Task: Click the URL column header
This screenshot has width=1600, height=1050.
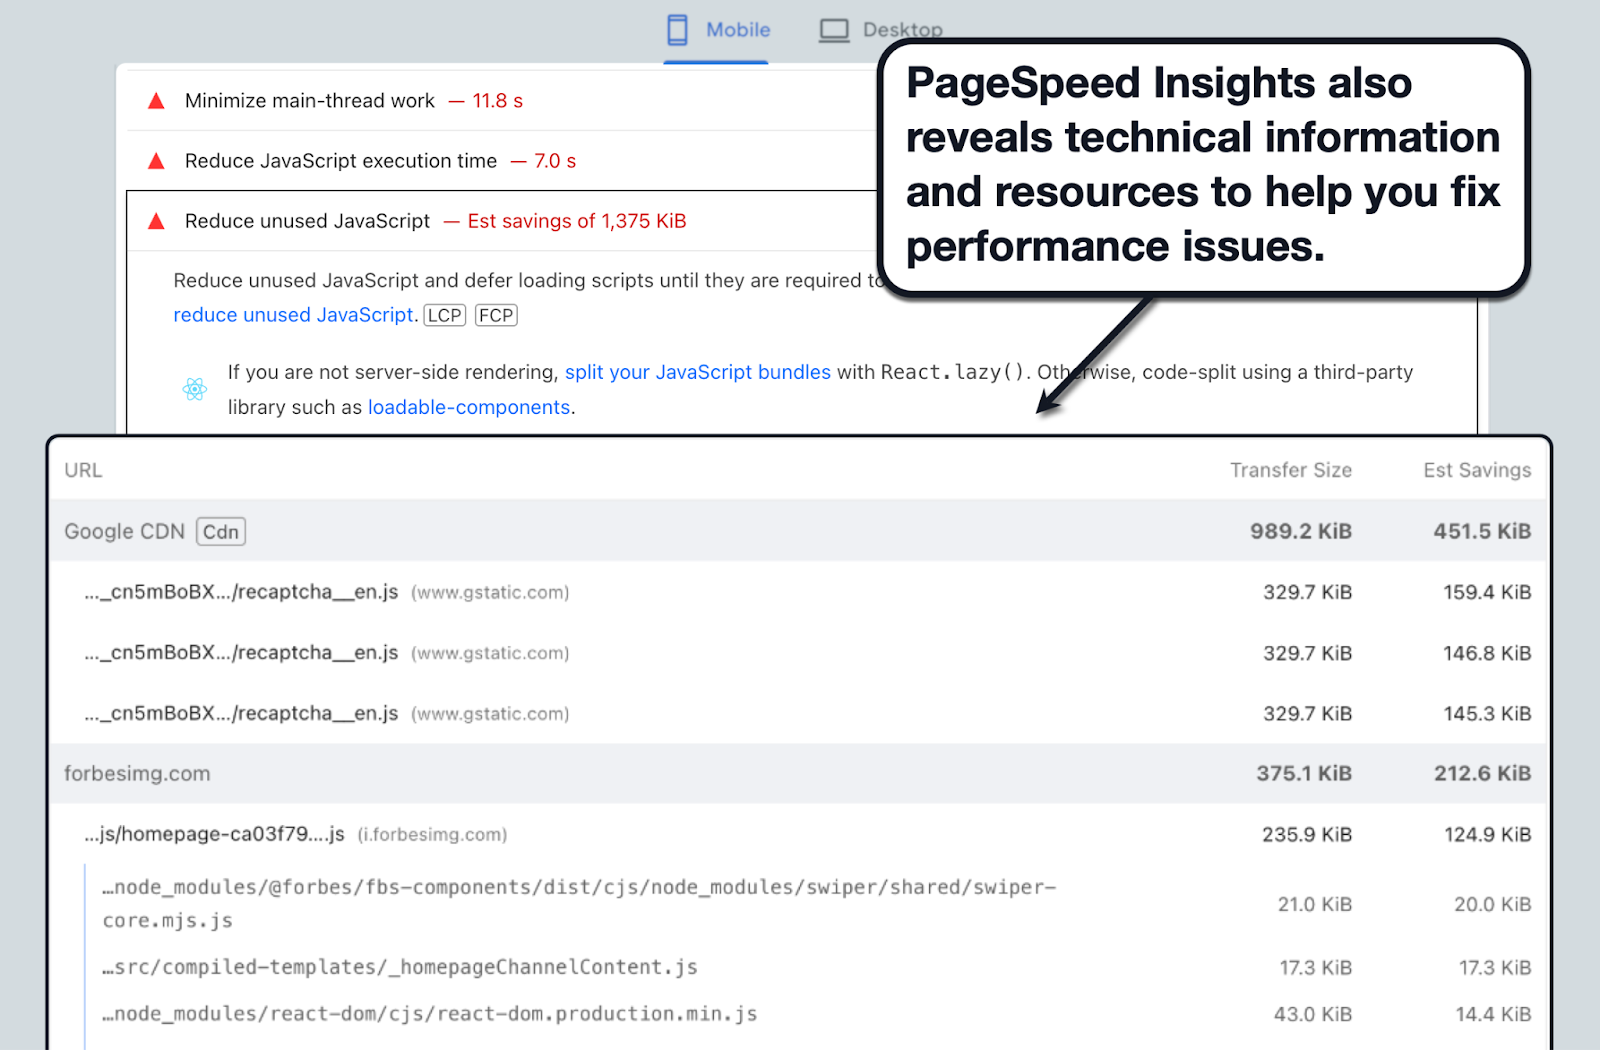Action: click(84, 470)
